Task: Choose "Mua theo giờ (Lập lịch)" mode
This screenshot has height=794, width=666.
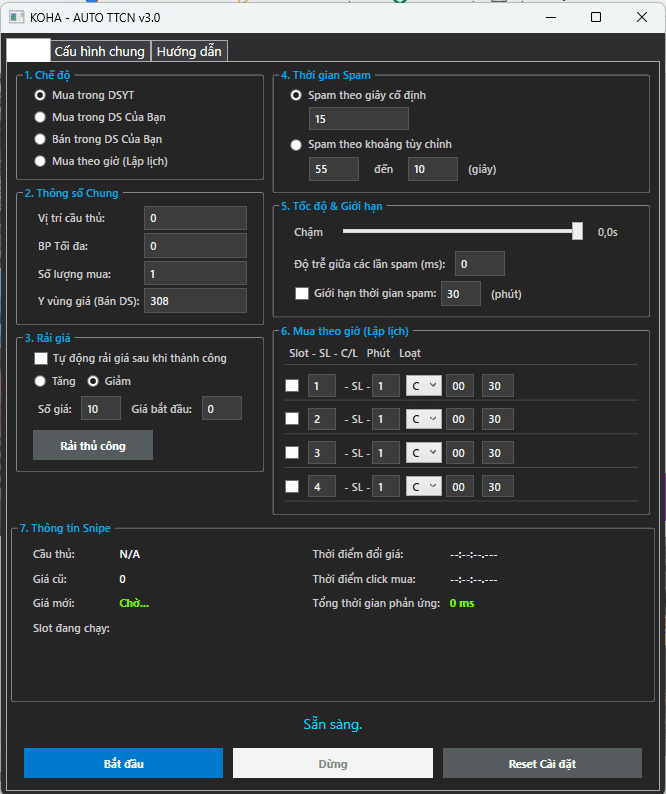Action: click(x=40, y=160)
